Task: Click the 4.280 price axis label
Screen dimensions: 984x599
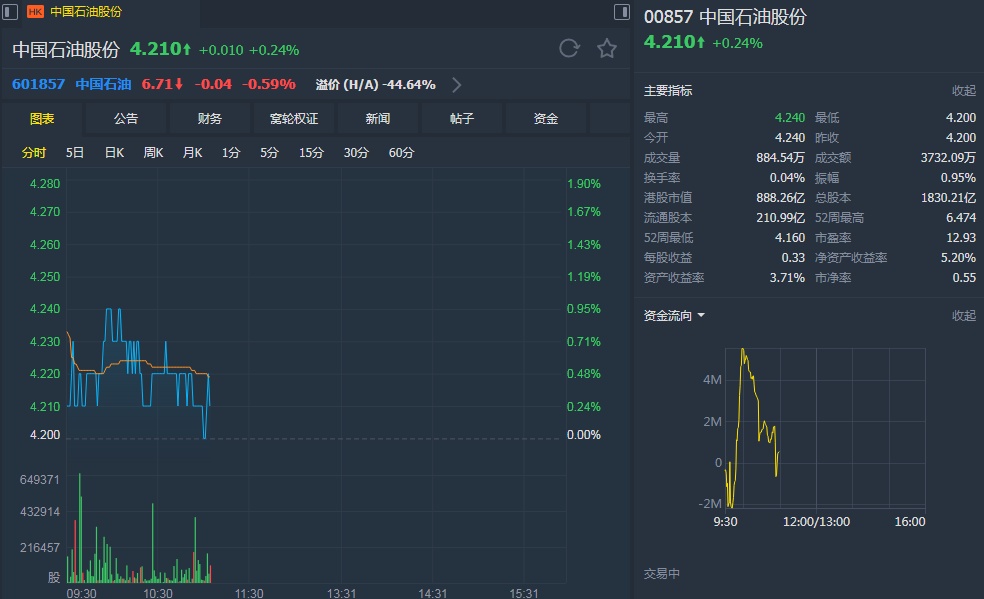Action: pos(45,184)
